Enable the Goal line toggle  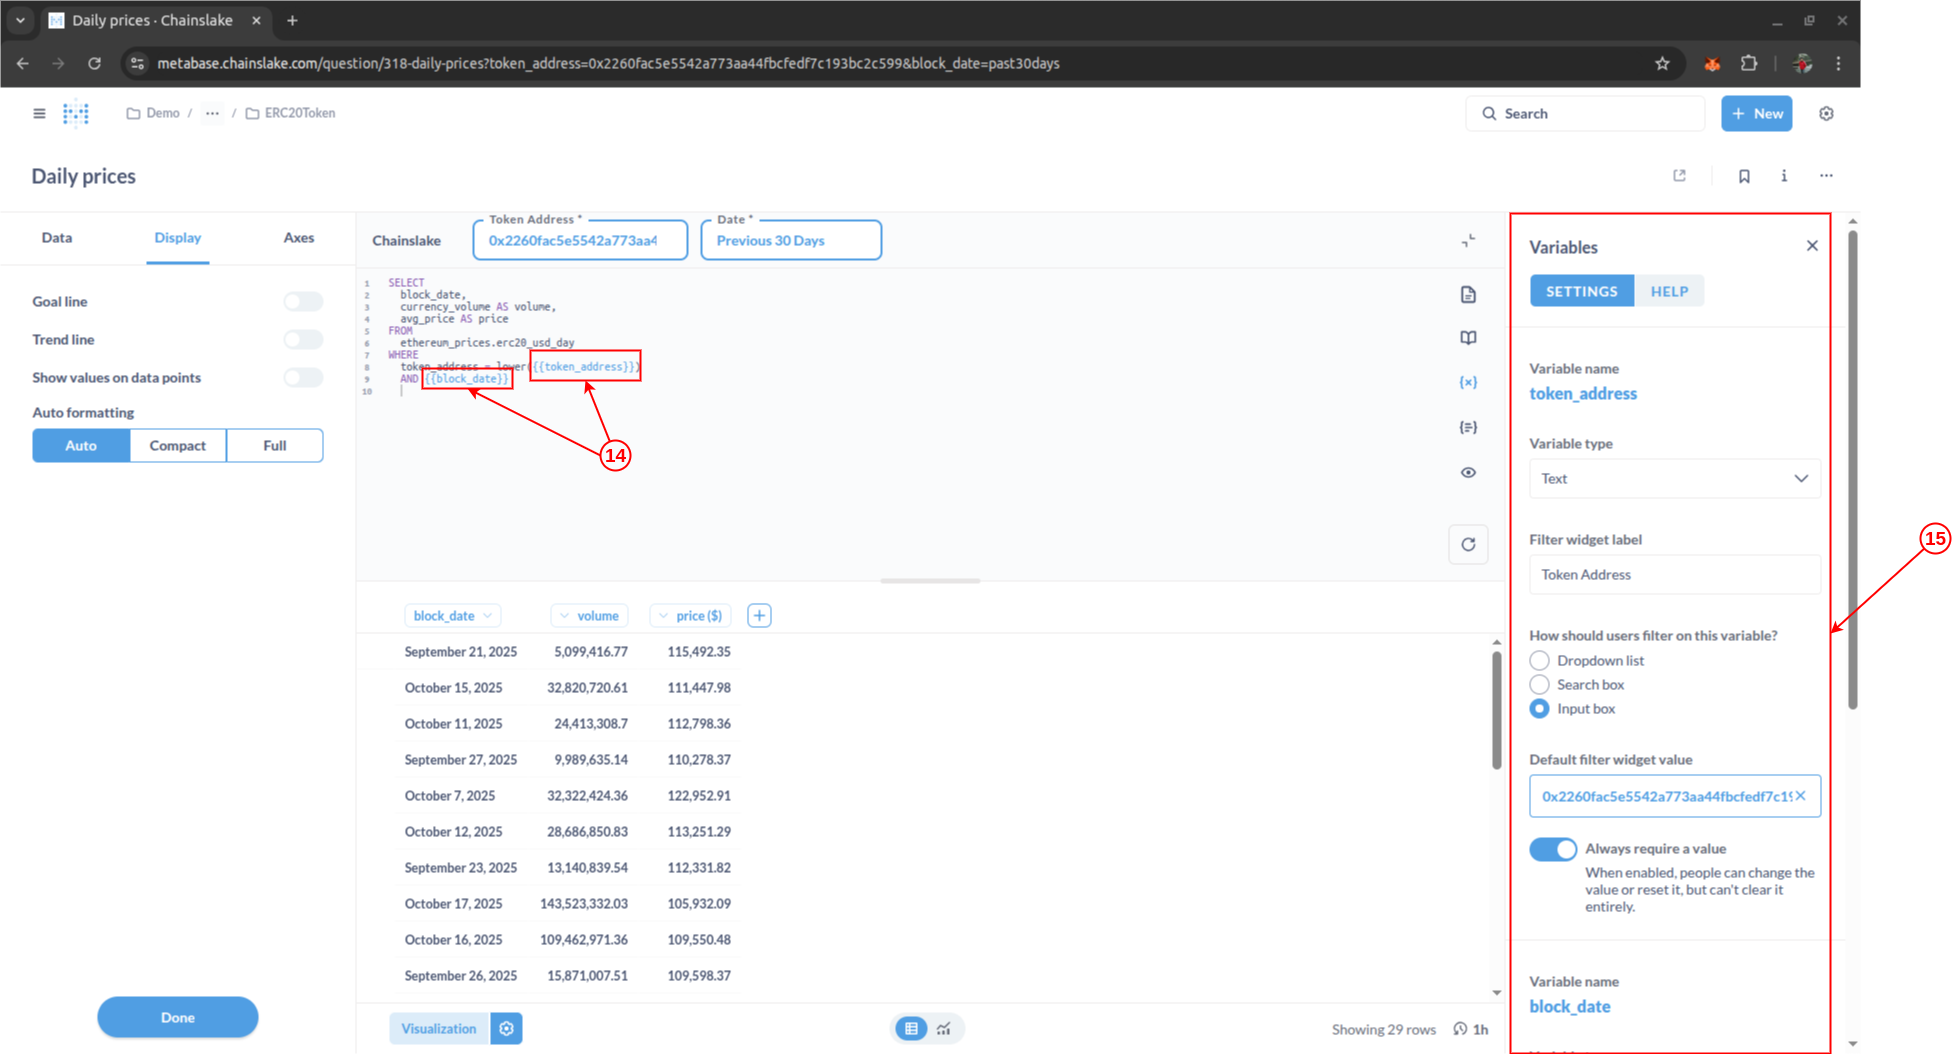point(302,301)
